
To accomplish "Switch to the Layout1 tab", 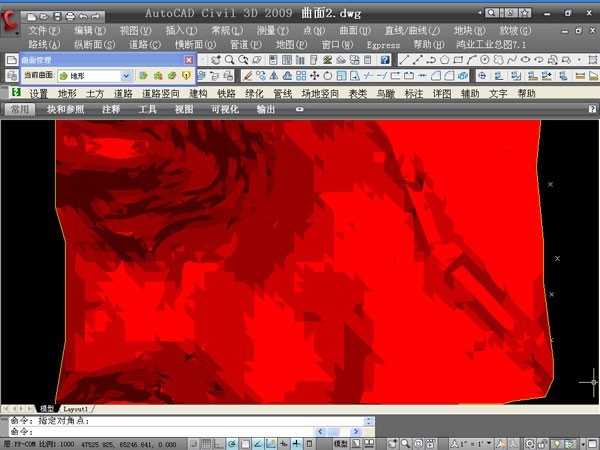I will click(76, 409).
